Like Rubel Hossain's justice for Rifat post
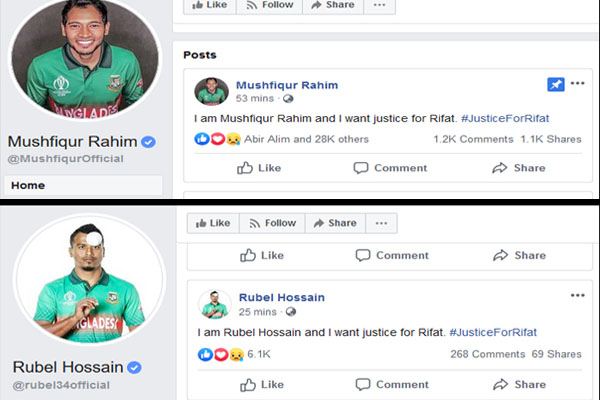Image resolution: width=600 pixels, height=400 pixels. coord(260,384)
